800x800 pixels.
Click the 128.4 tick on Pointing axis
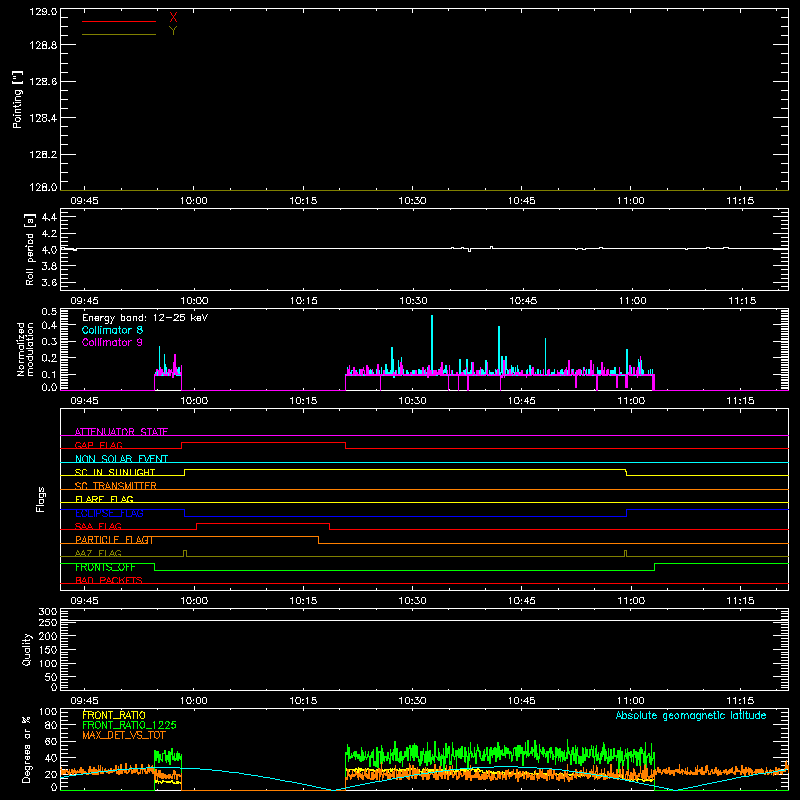pos(43,118)
